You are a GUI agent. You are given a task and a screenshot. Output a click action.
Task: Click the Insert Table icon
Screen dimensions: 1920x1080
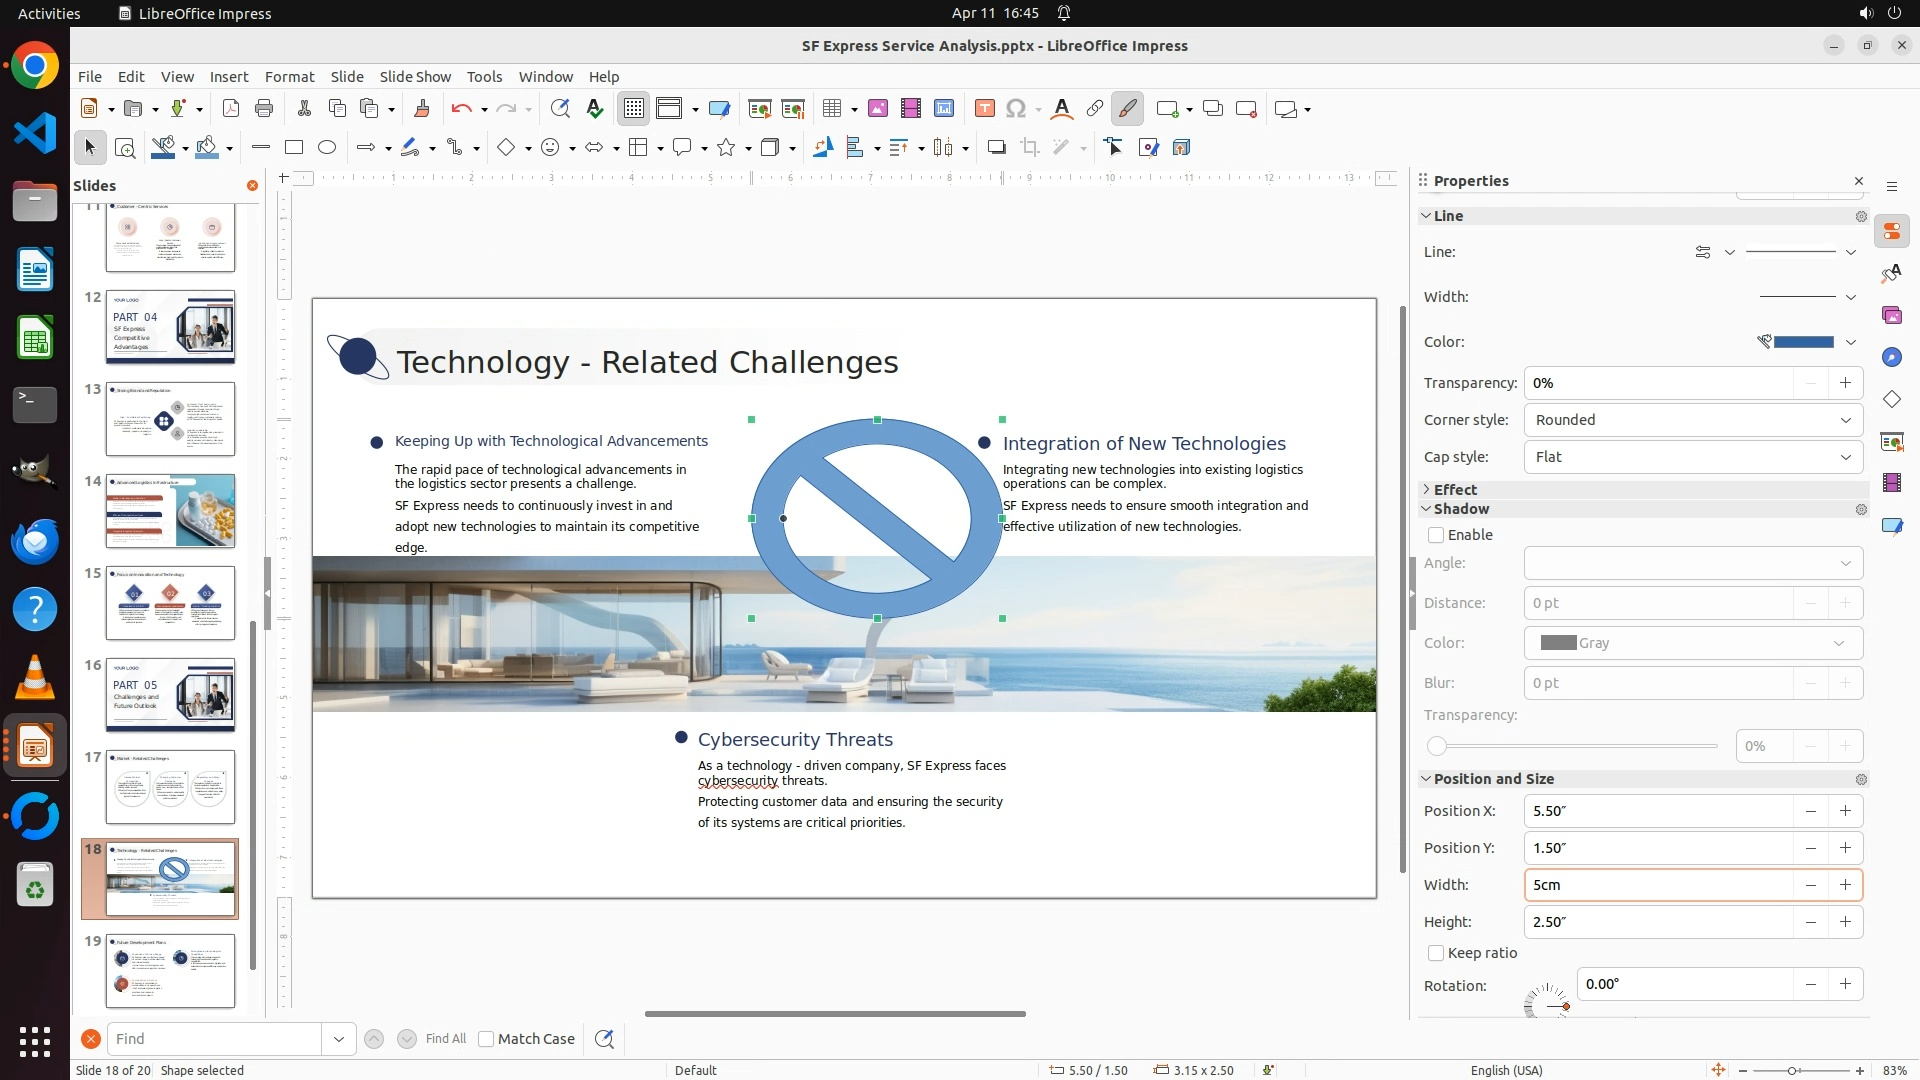click(831, 109)
